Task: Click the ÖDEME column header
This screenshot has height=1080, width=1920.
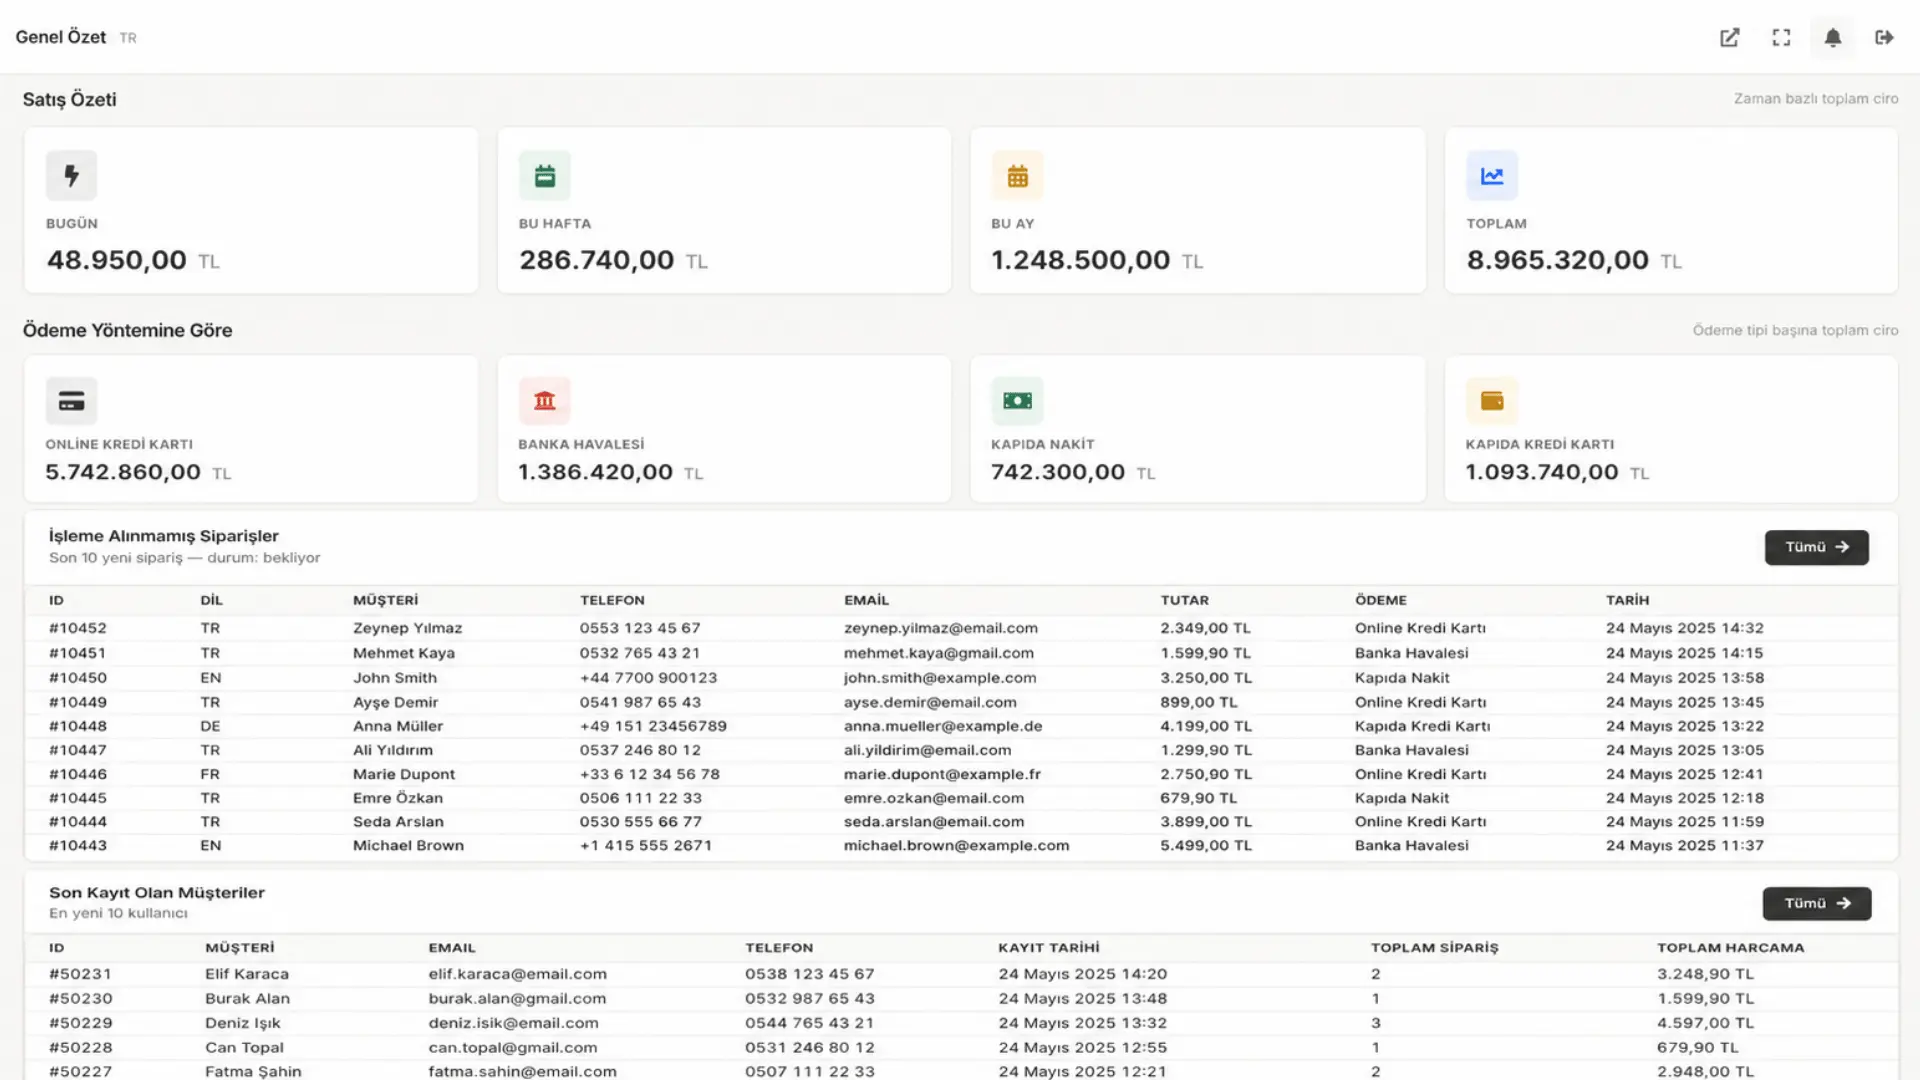Action: (1381, 600)
